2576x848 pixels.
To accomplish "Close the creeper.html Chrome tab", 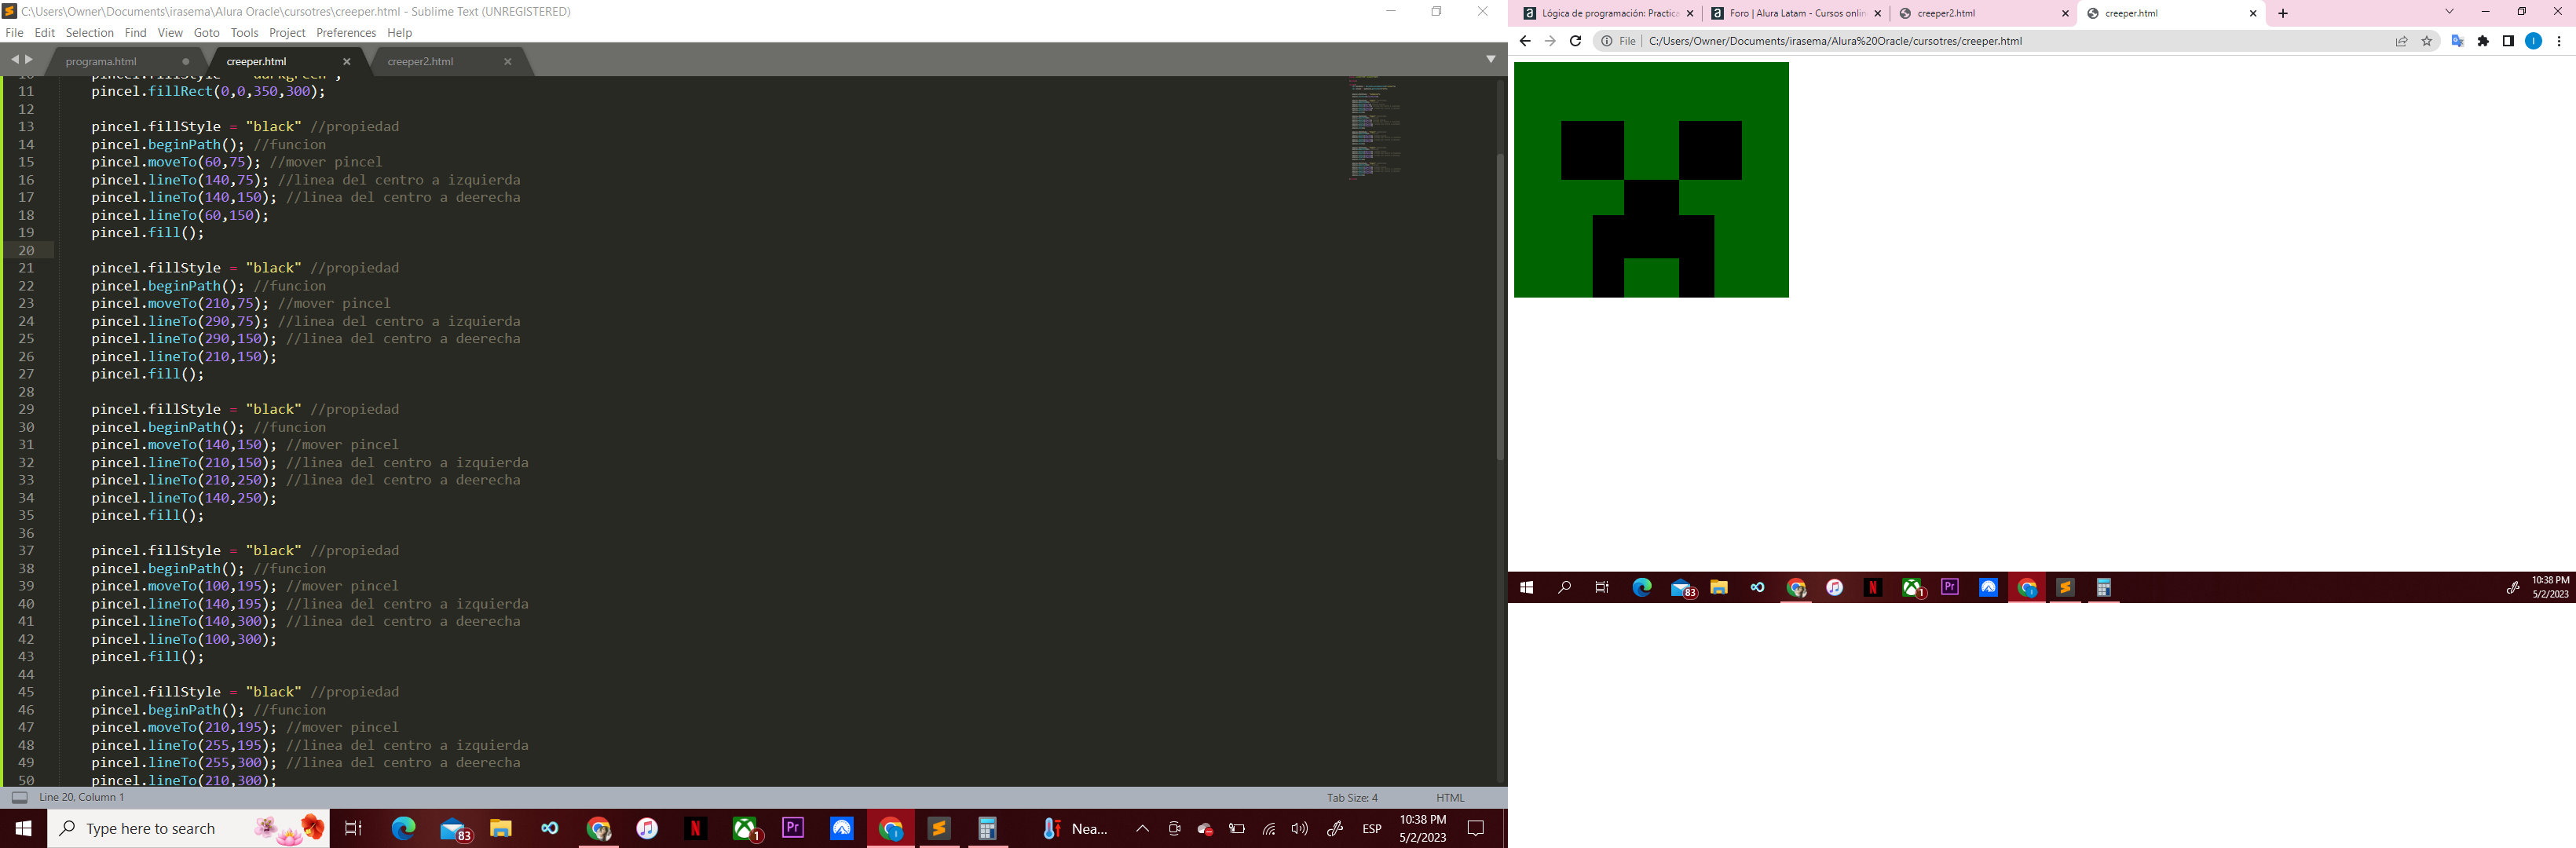I will [x=2252, y=13].
